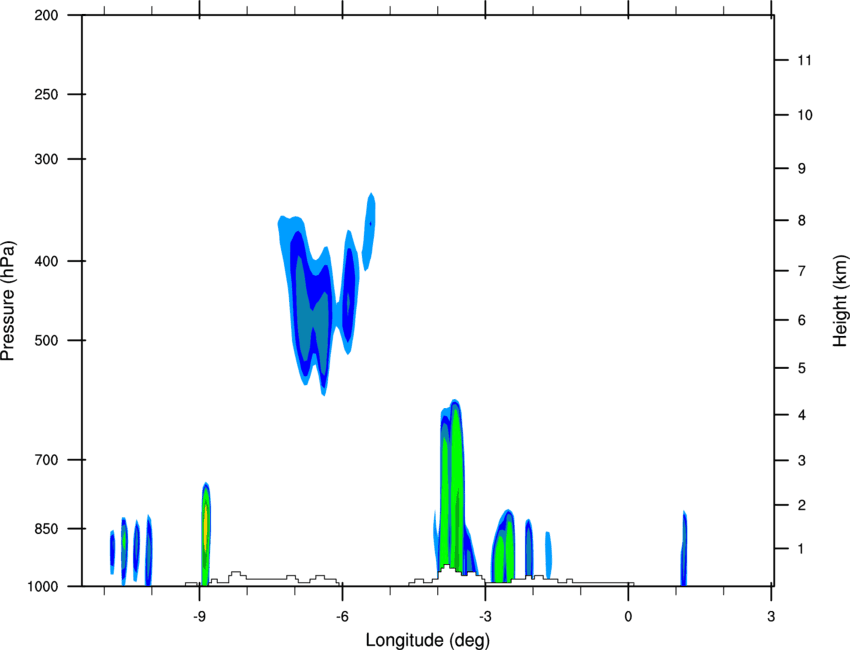Pick the 3 km height tick label
Image resolution: width=850 pixels, height=650 pixels.
802,461
